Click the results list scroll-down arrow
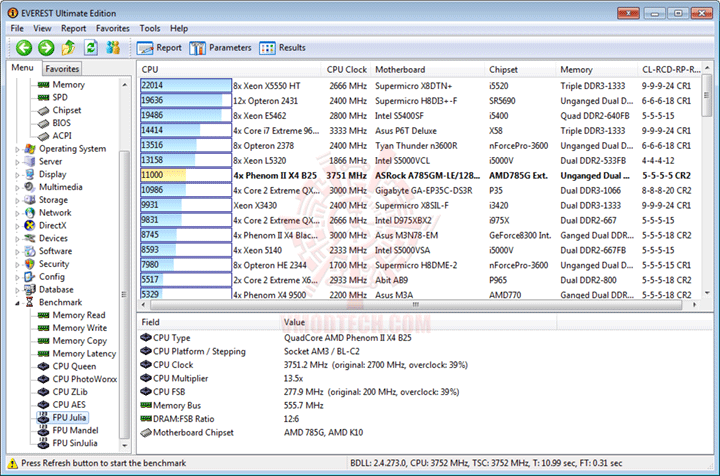This screenshot has height=476, width=720. pyautogui.click(x=707, y=293)
